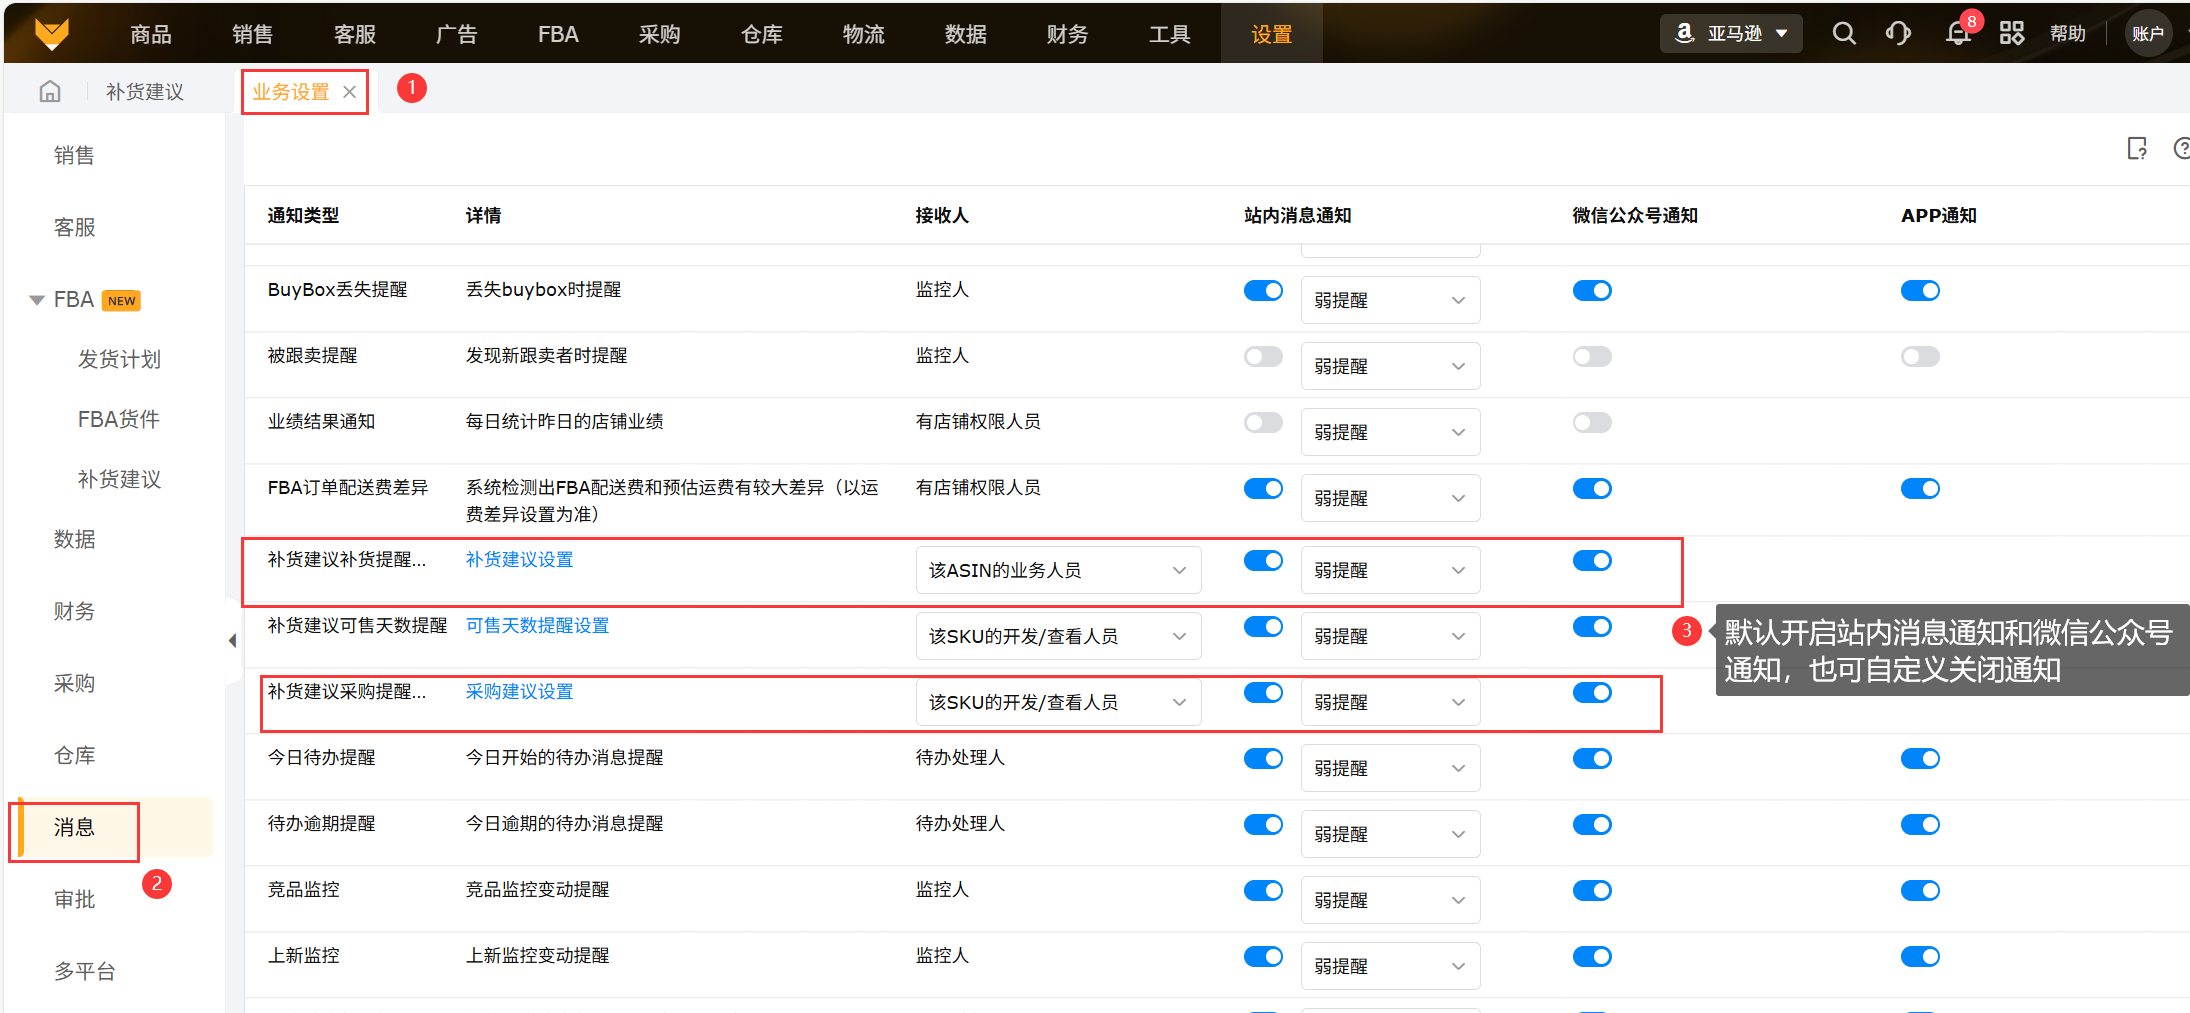Open the 物流 top menu
Viewport: 2190px width, 1013px height.
click(x=863, y=34)
